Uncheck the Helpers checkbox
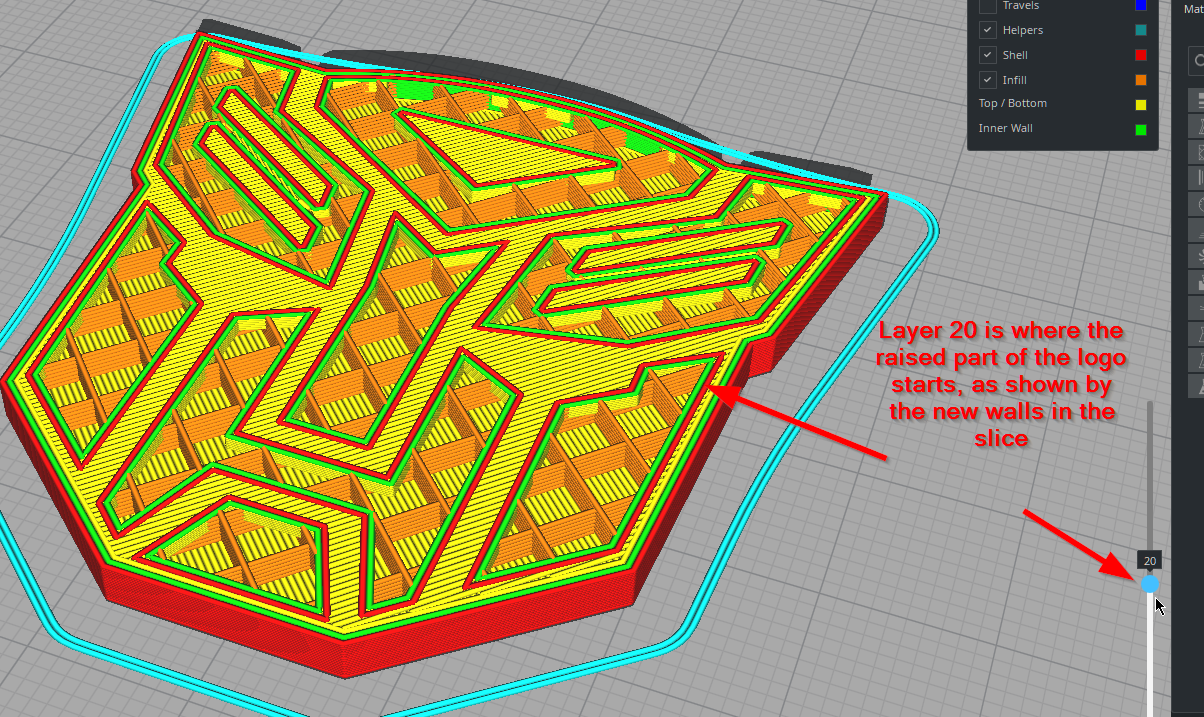Screen dimensions: 1204x717 [x=987, y=30]
